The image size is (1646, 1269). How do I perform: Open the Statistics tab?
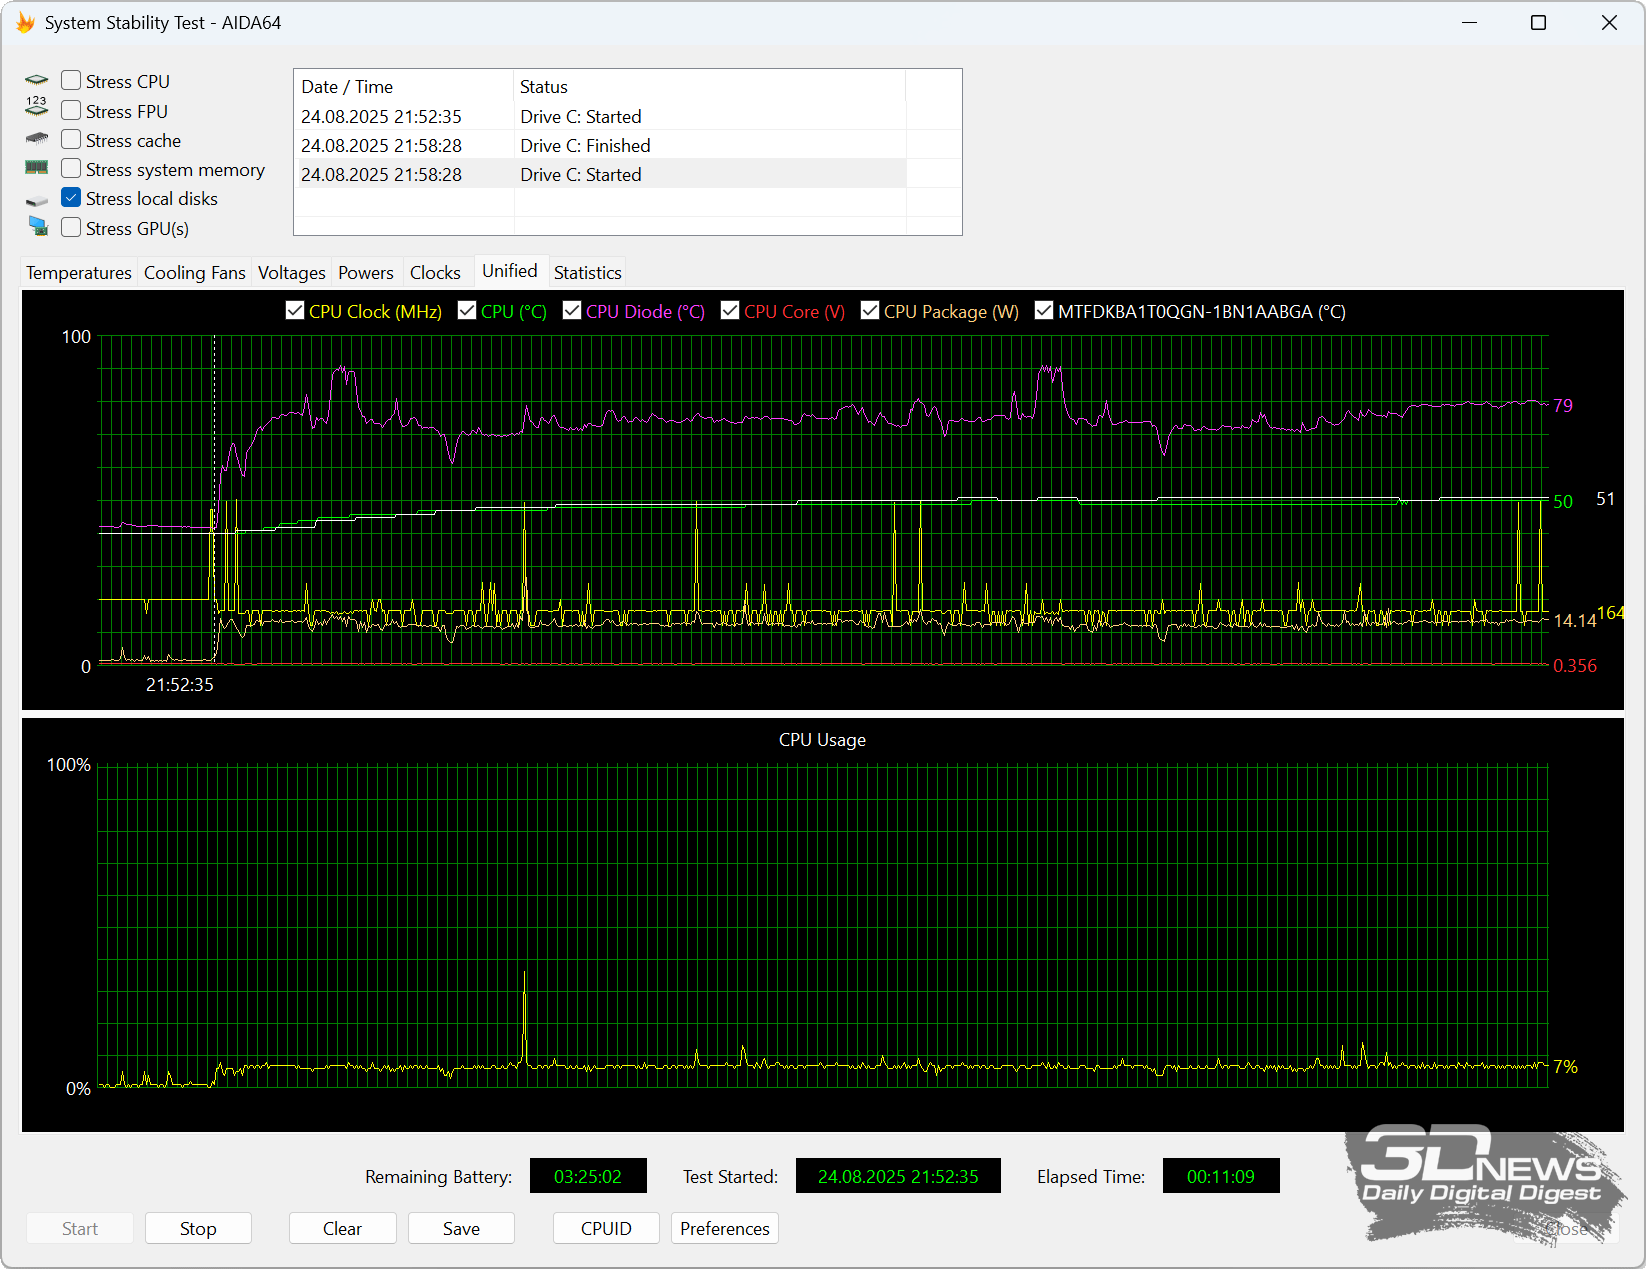click(x=588, y=272)
